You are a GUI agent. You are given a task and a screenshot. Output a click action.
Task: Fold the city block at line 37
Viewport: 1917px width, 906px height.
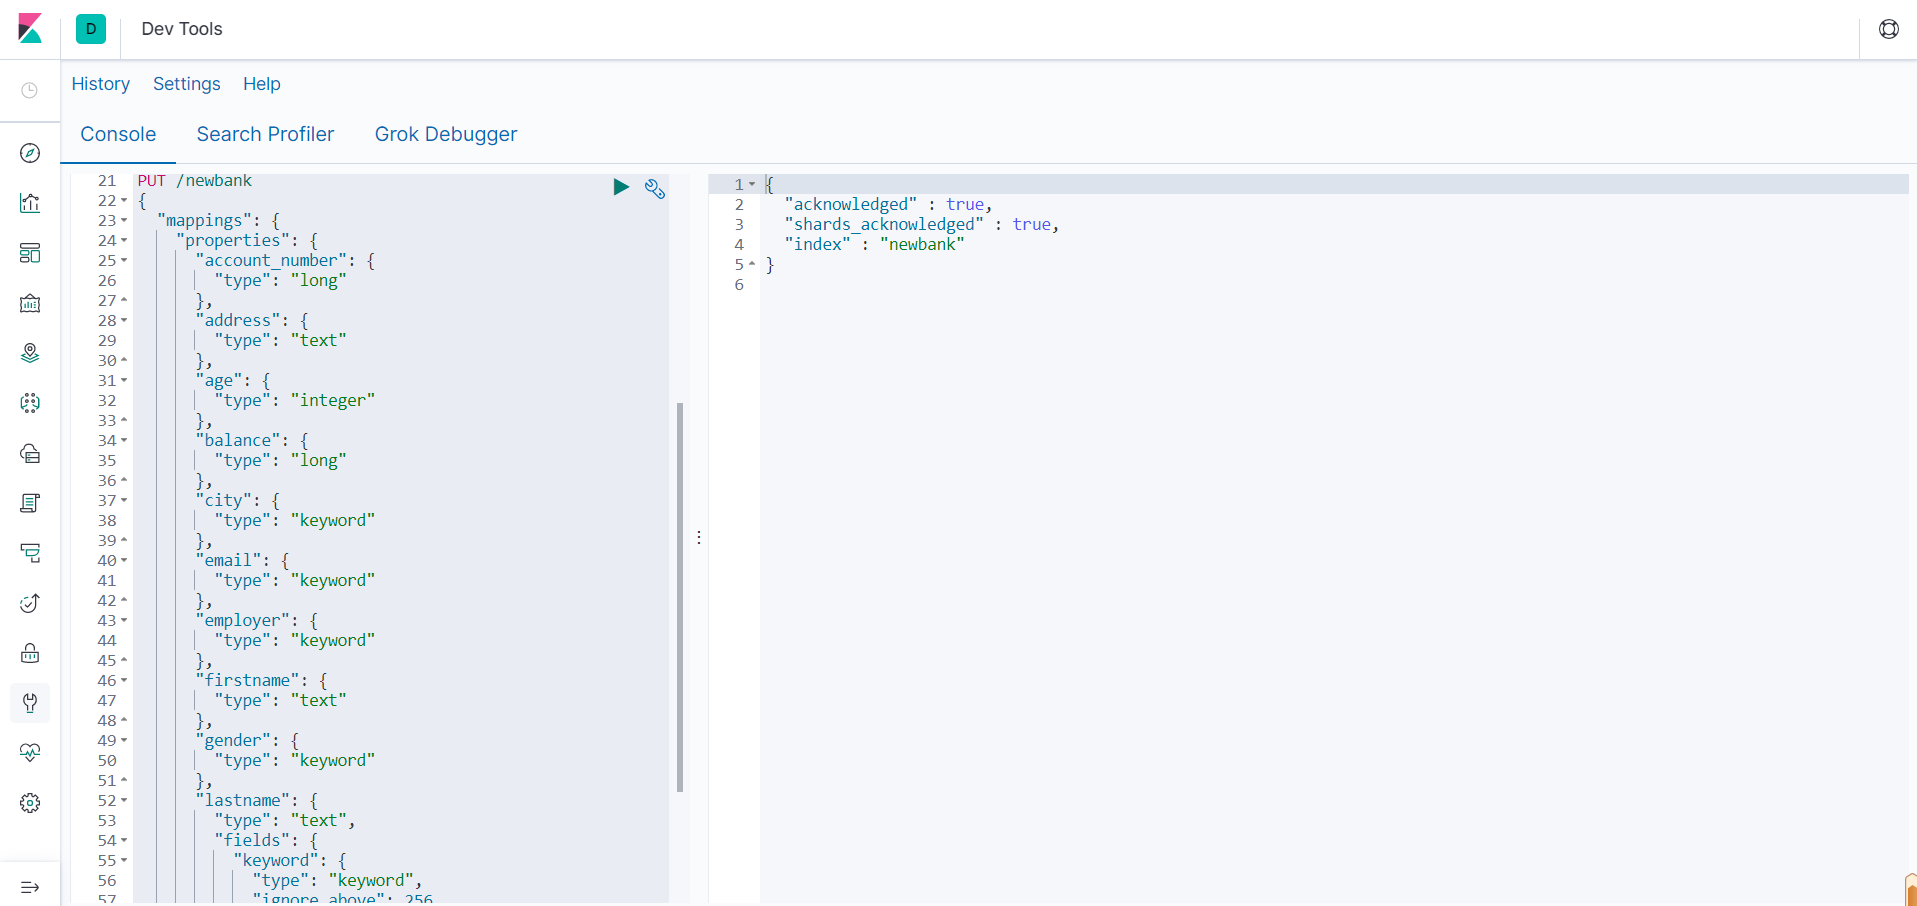click(124, 501)
